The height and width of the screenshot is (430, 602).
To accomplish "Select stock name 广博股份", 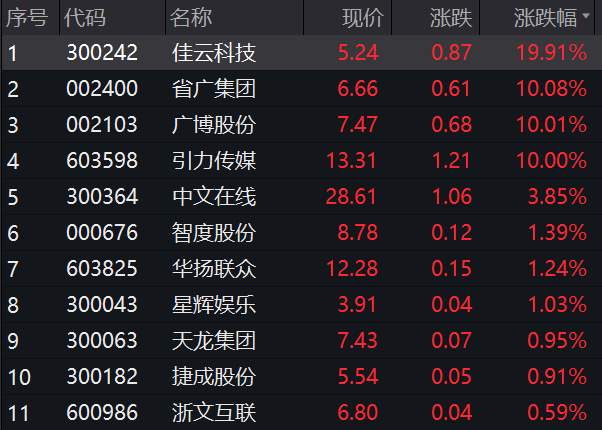I will (x=214, y=125).
